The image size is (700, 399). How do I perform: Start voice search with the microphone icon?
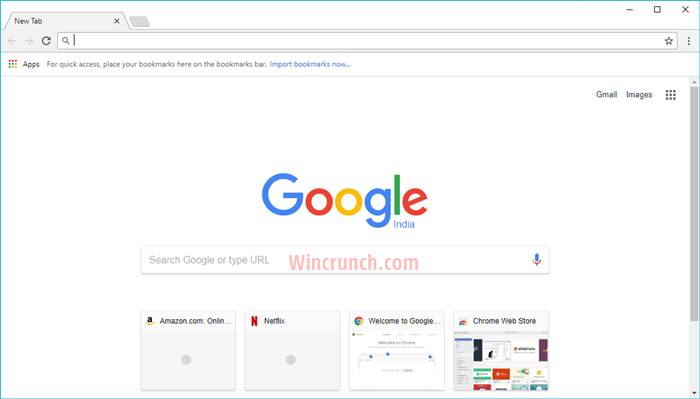coord(537,259)
